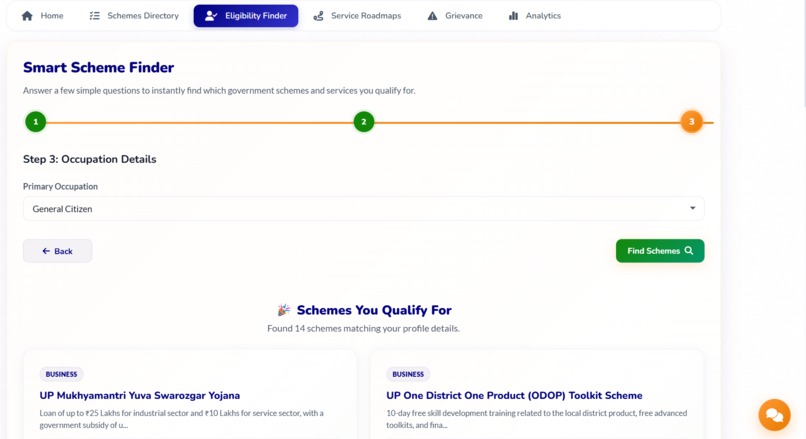Open the Home tab
The image size is (806, 439).
(x=43, y=16)
